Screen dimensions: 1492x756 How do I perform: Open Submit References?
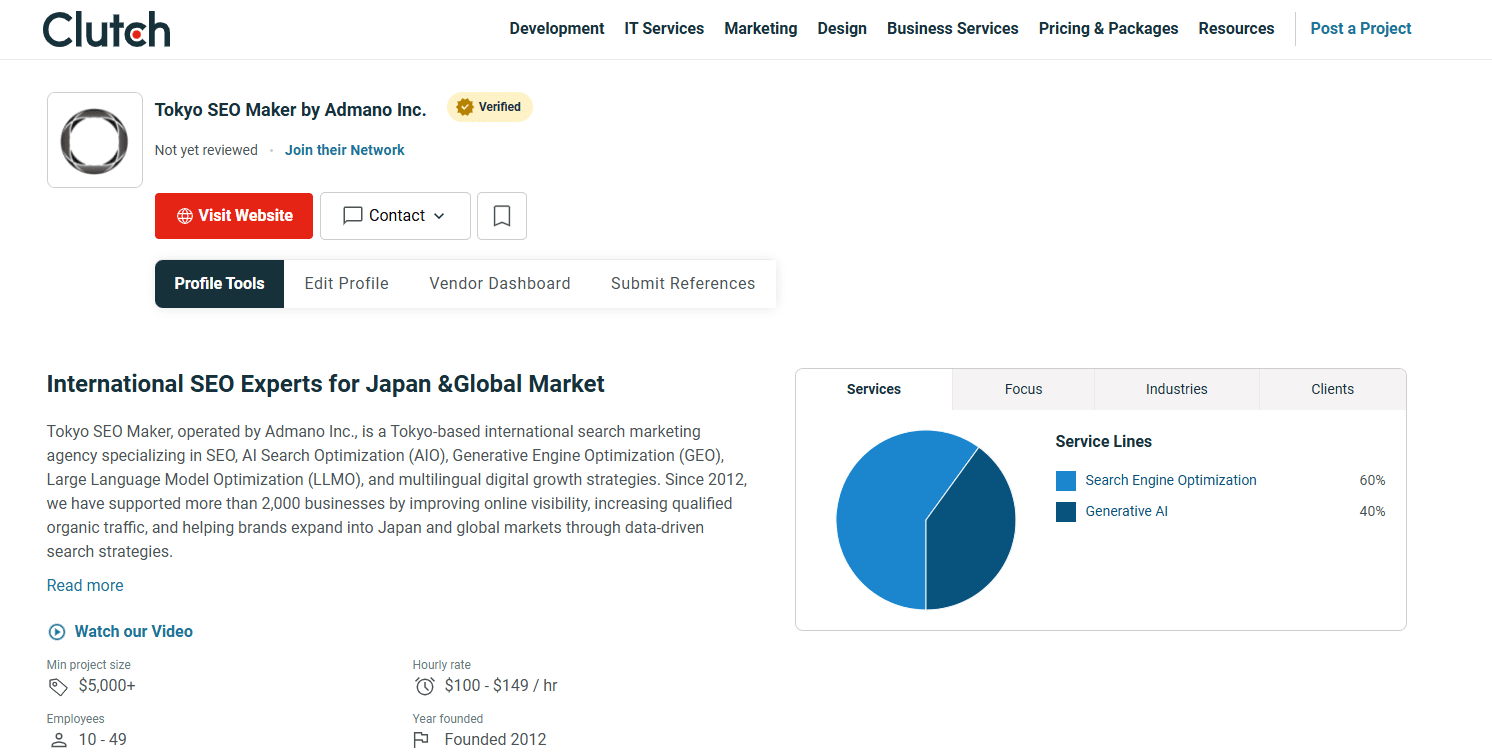(x=683, y=284)
